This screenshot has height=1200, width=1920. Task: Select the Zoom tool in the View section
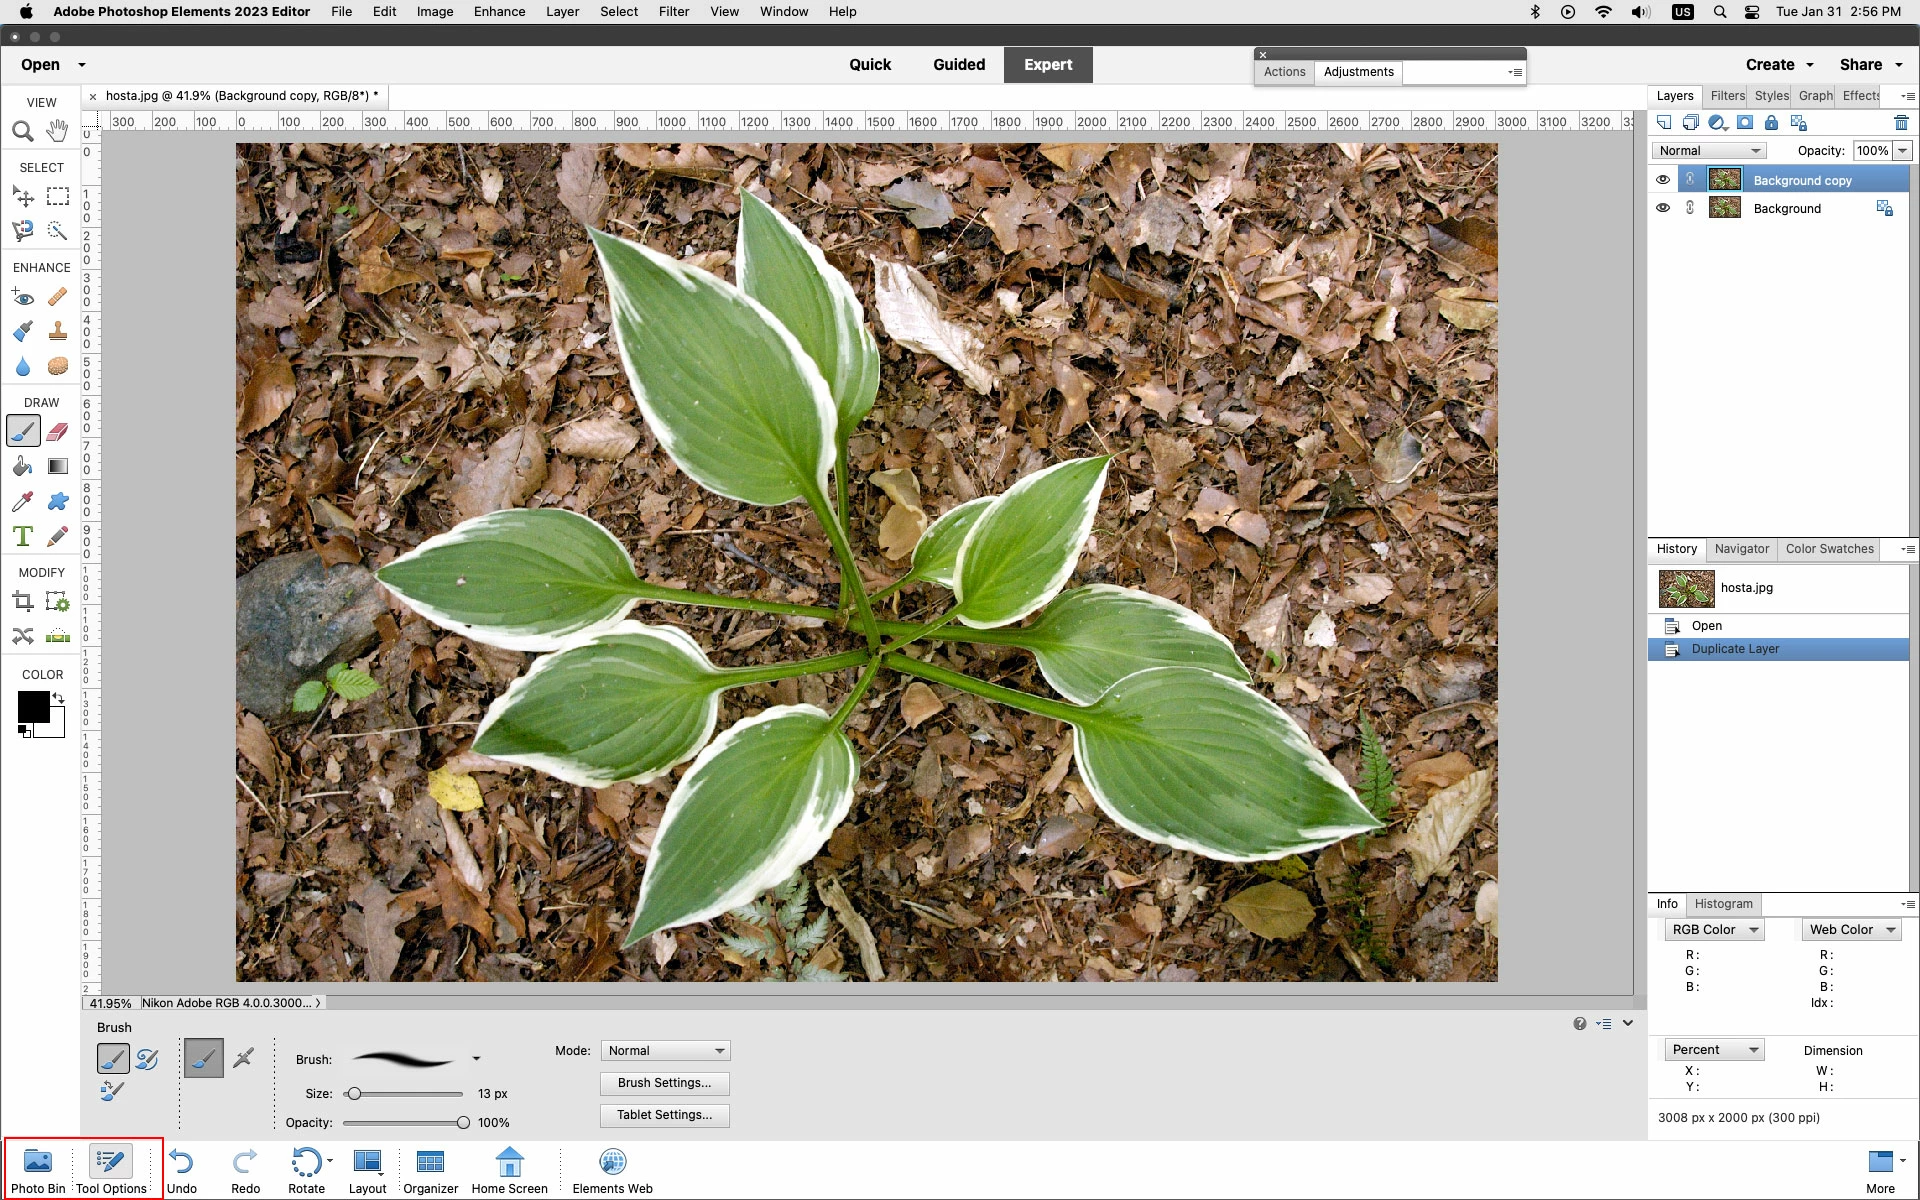click(22, 131)
